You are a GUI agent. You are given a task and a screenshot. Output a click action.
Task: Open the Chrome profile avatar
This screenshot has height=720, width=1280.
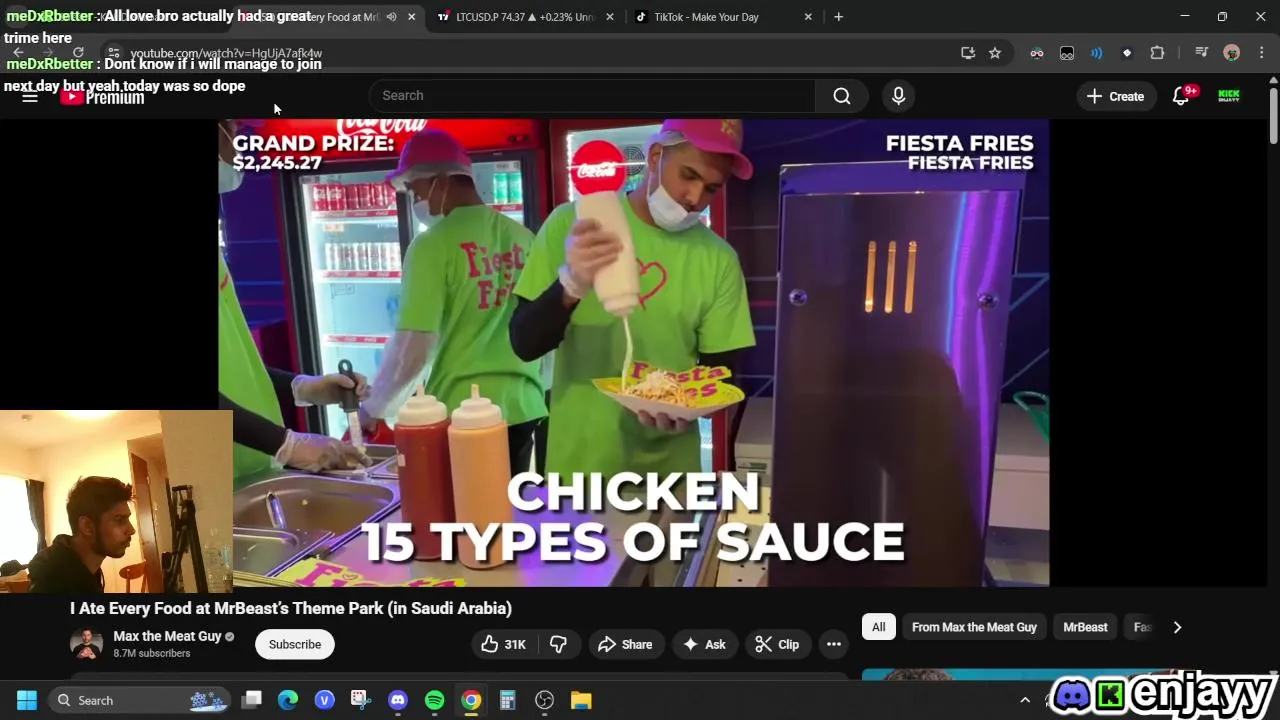tap(1232, 53)
